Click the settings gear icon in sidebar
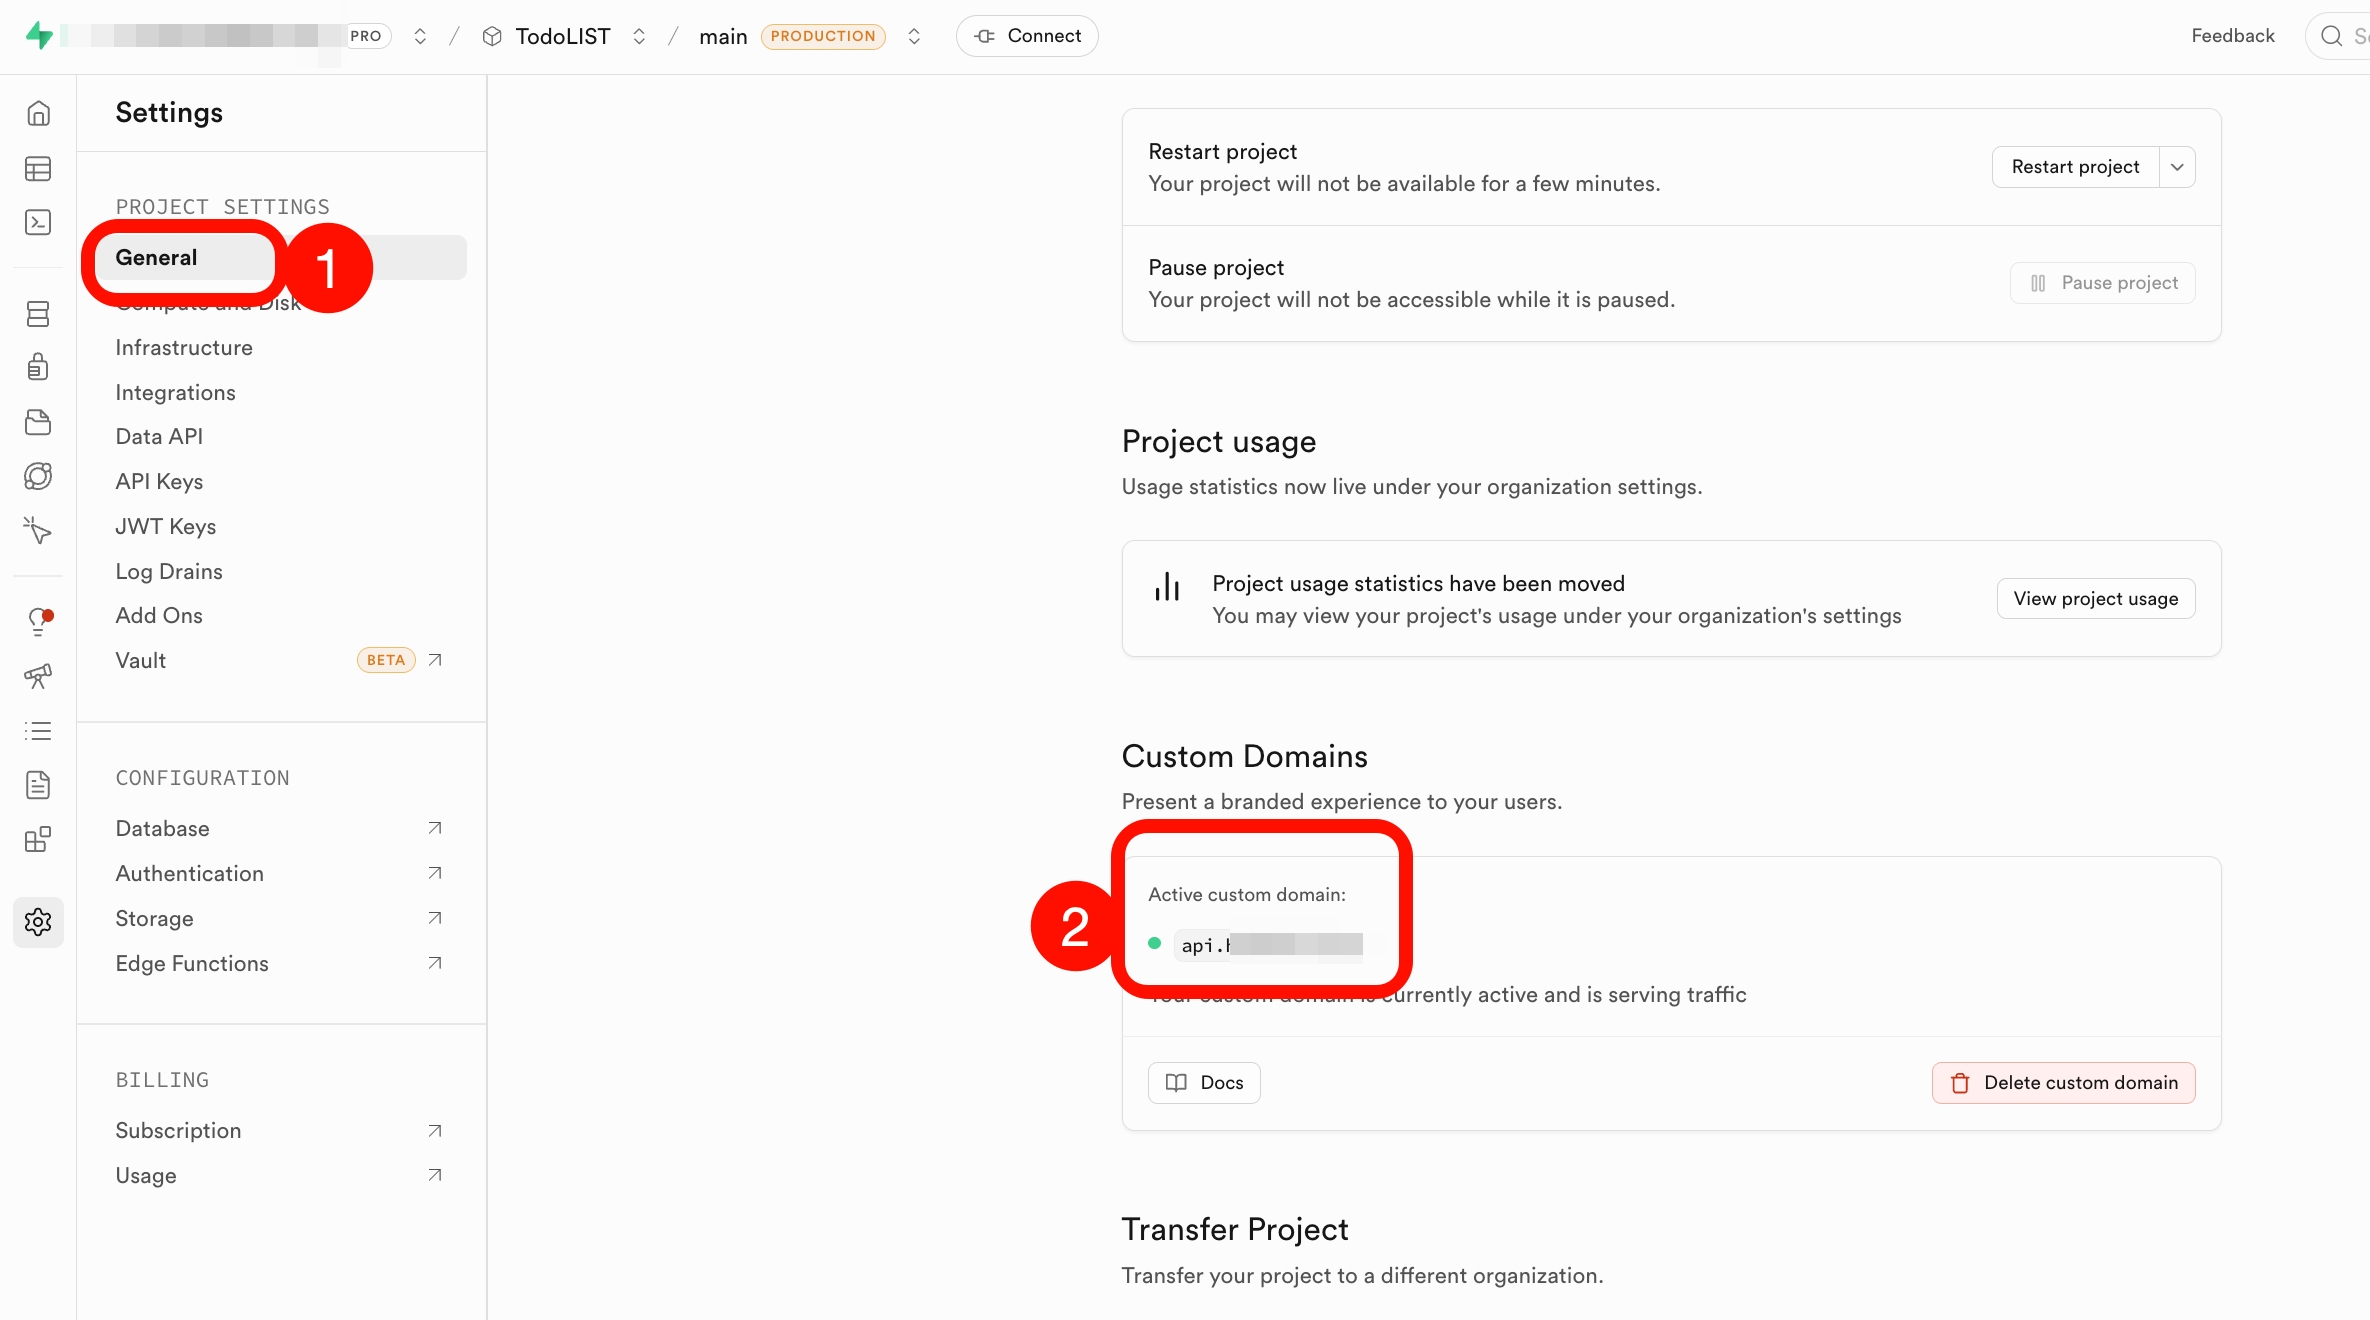This screenshot has width=2370, height=1320. (x=38, y=922)
